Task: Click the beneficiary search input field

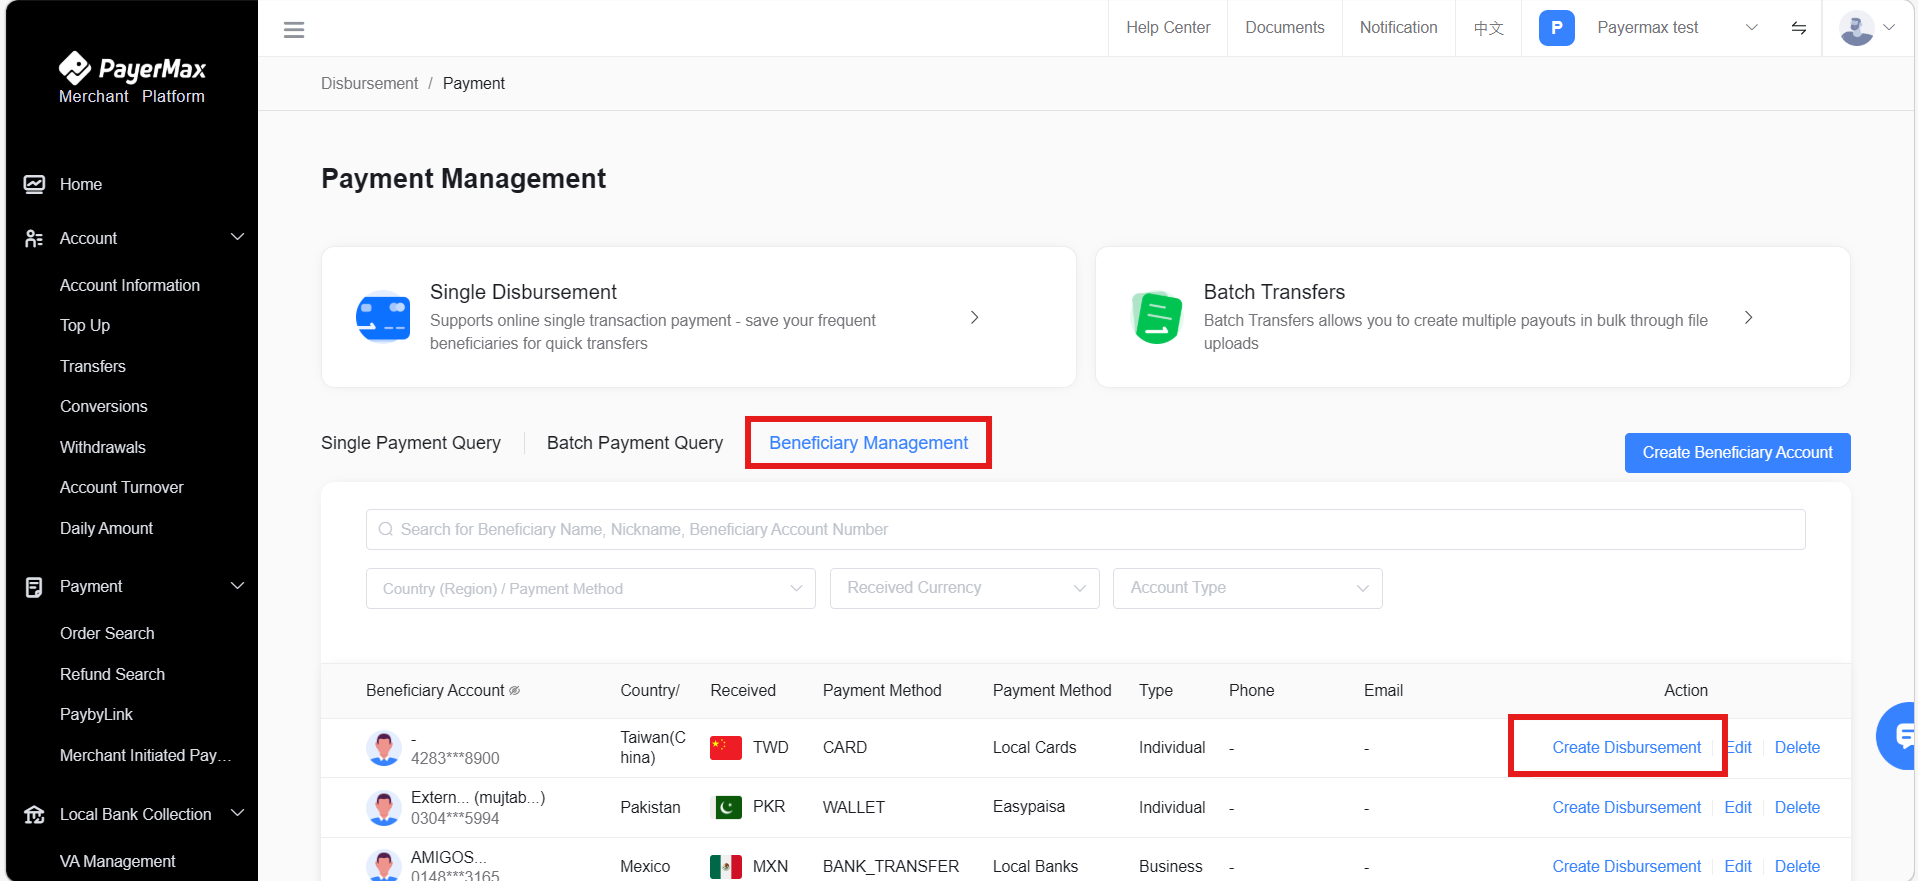Action: [1086, 530]
